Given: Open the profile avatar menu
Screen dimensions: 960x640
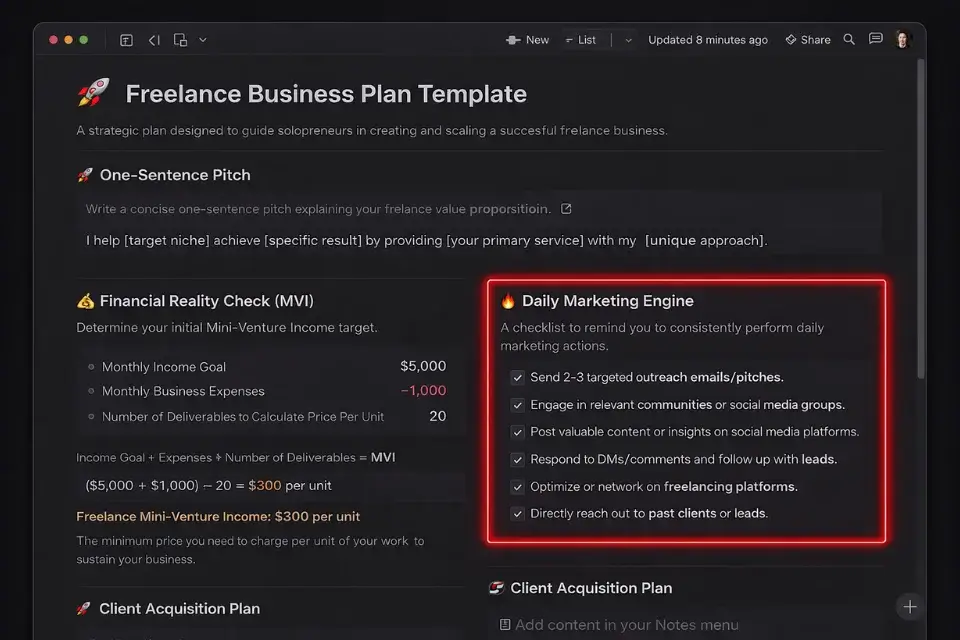Looking at the screenshot, I should point(902,39).
